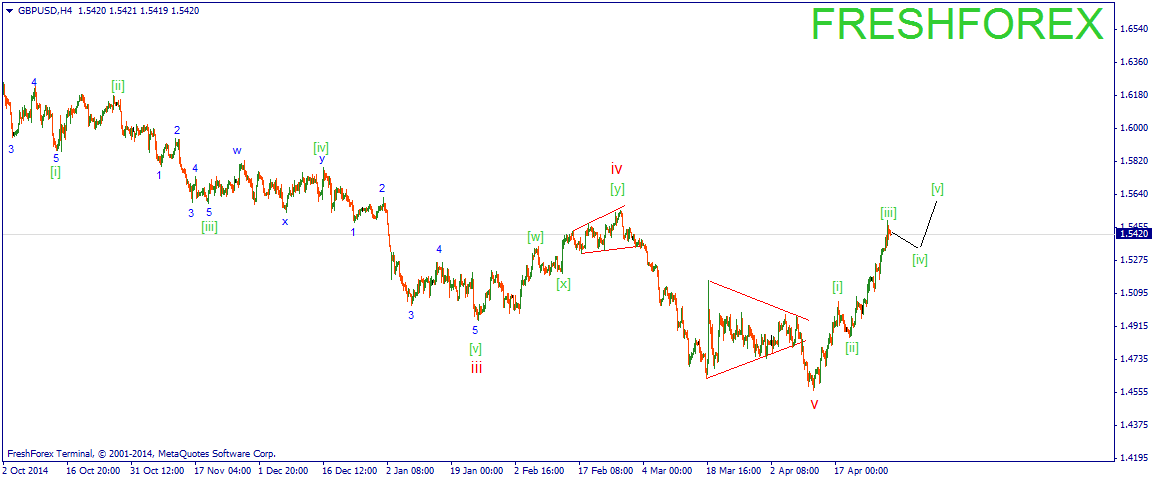The image size is (1154, 479).
Task: Click the red 'iii' wave label
Action: coord(477,367)
